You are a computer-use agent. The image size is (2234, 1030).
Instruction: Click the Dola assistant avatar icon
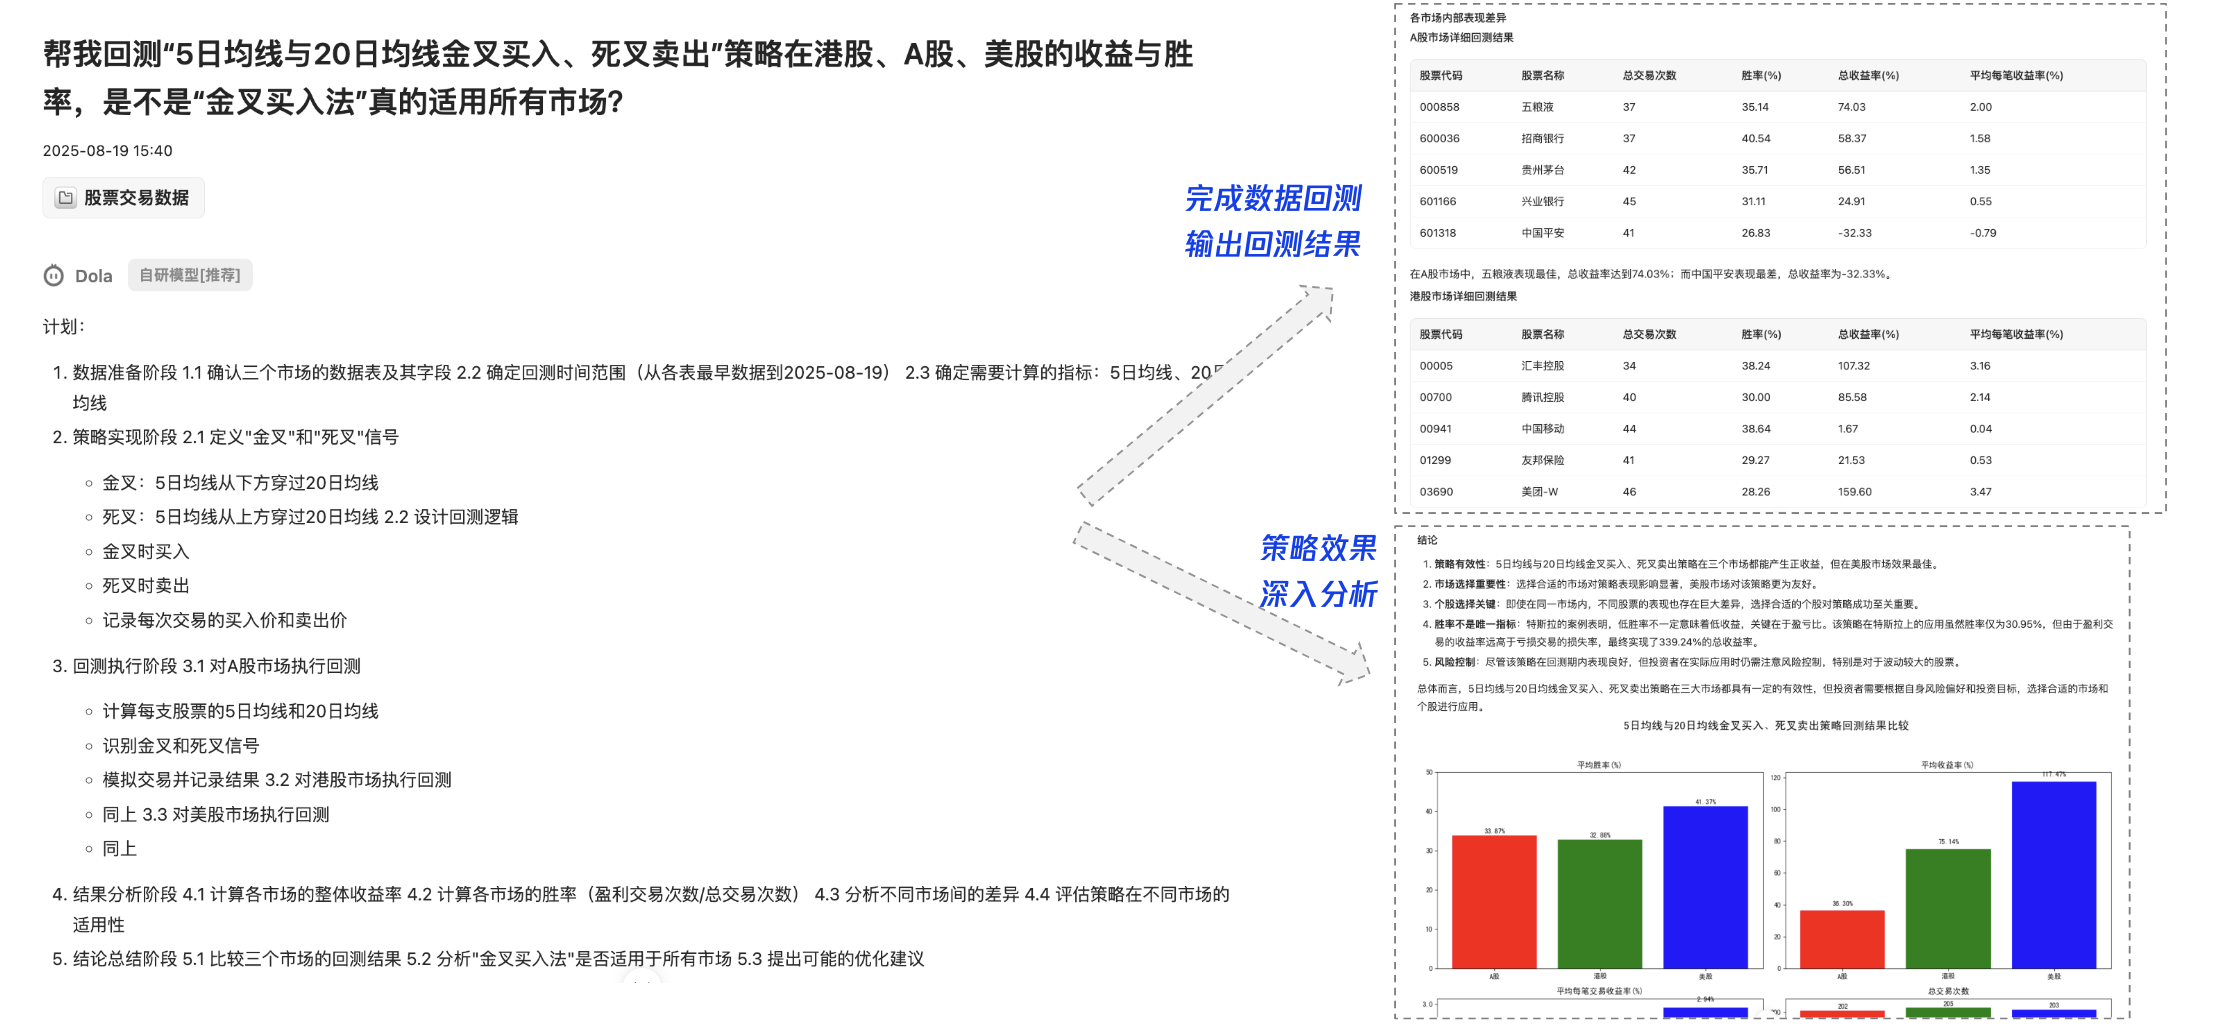(52, 275)
